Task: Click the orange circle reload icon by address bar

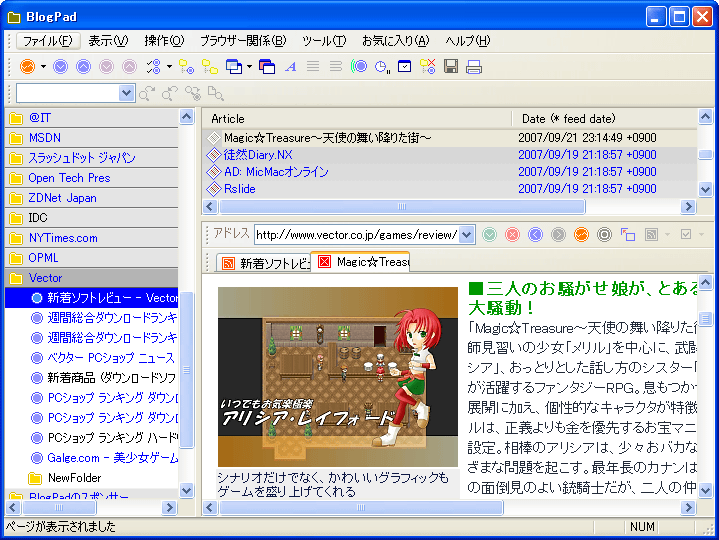Action: [x=581, y=235]
